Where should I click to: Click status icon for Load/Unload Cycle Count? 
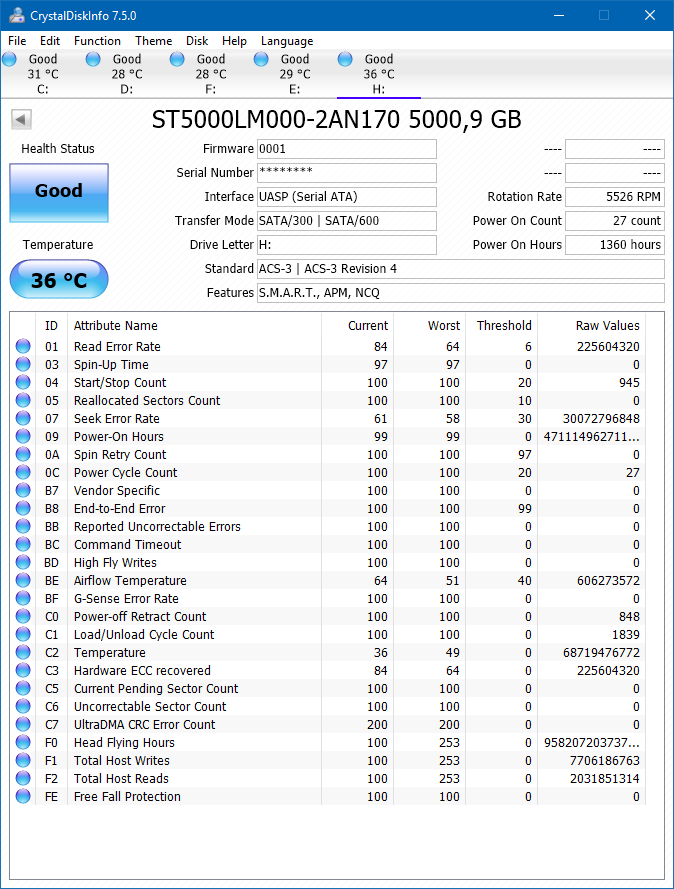(x=23, y=634)
